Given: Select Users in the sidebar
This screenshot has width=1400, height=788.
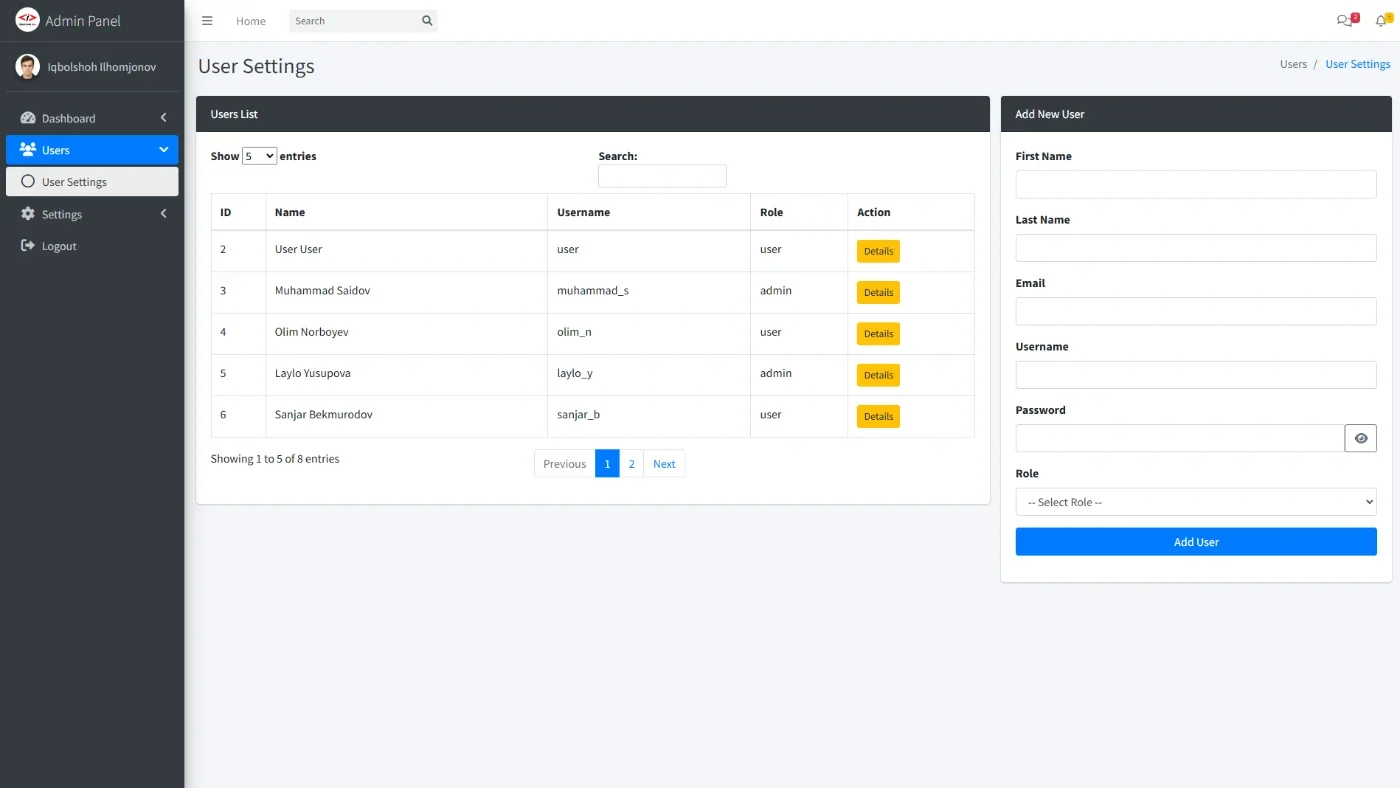Looking at the screenshot, I should point(92,150).
